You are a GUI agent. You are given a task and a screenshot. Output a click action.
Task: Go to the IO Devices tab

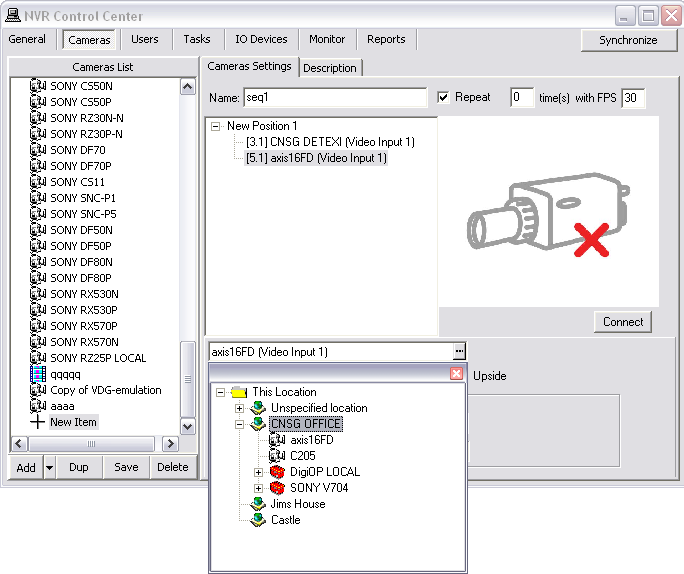(x=261, y=39)
